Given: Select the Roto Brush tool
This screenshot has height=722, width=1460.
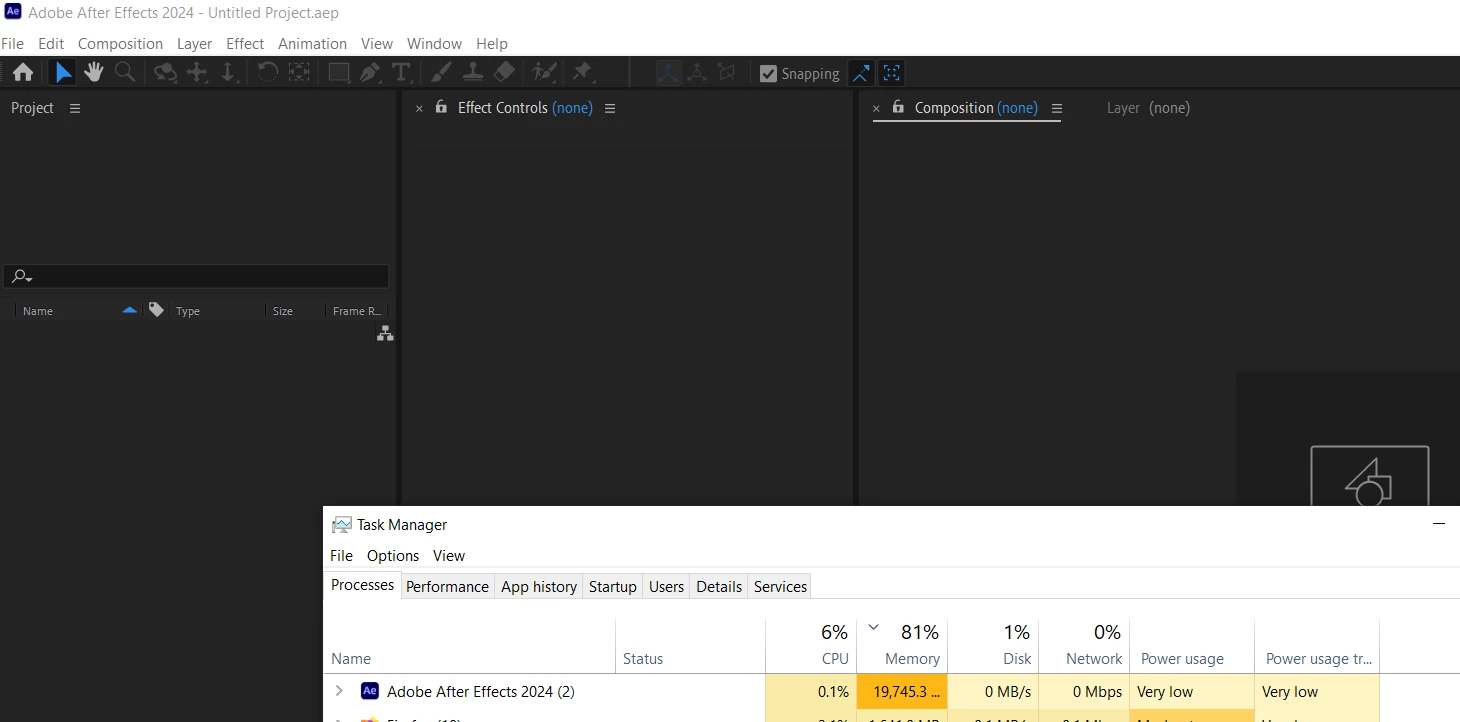Looking at the screenshot, I should click(x=544, y=72).
